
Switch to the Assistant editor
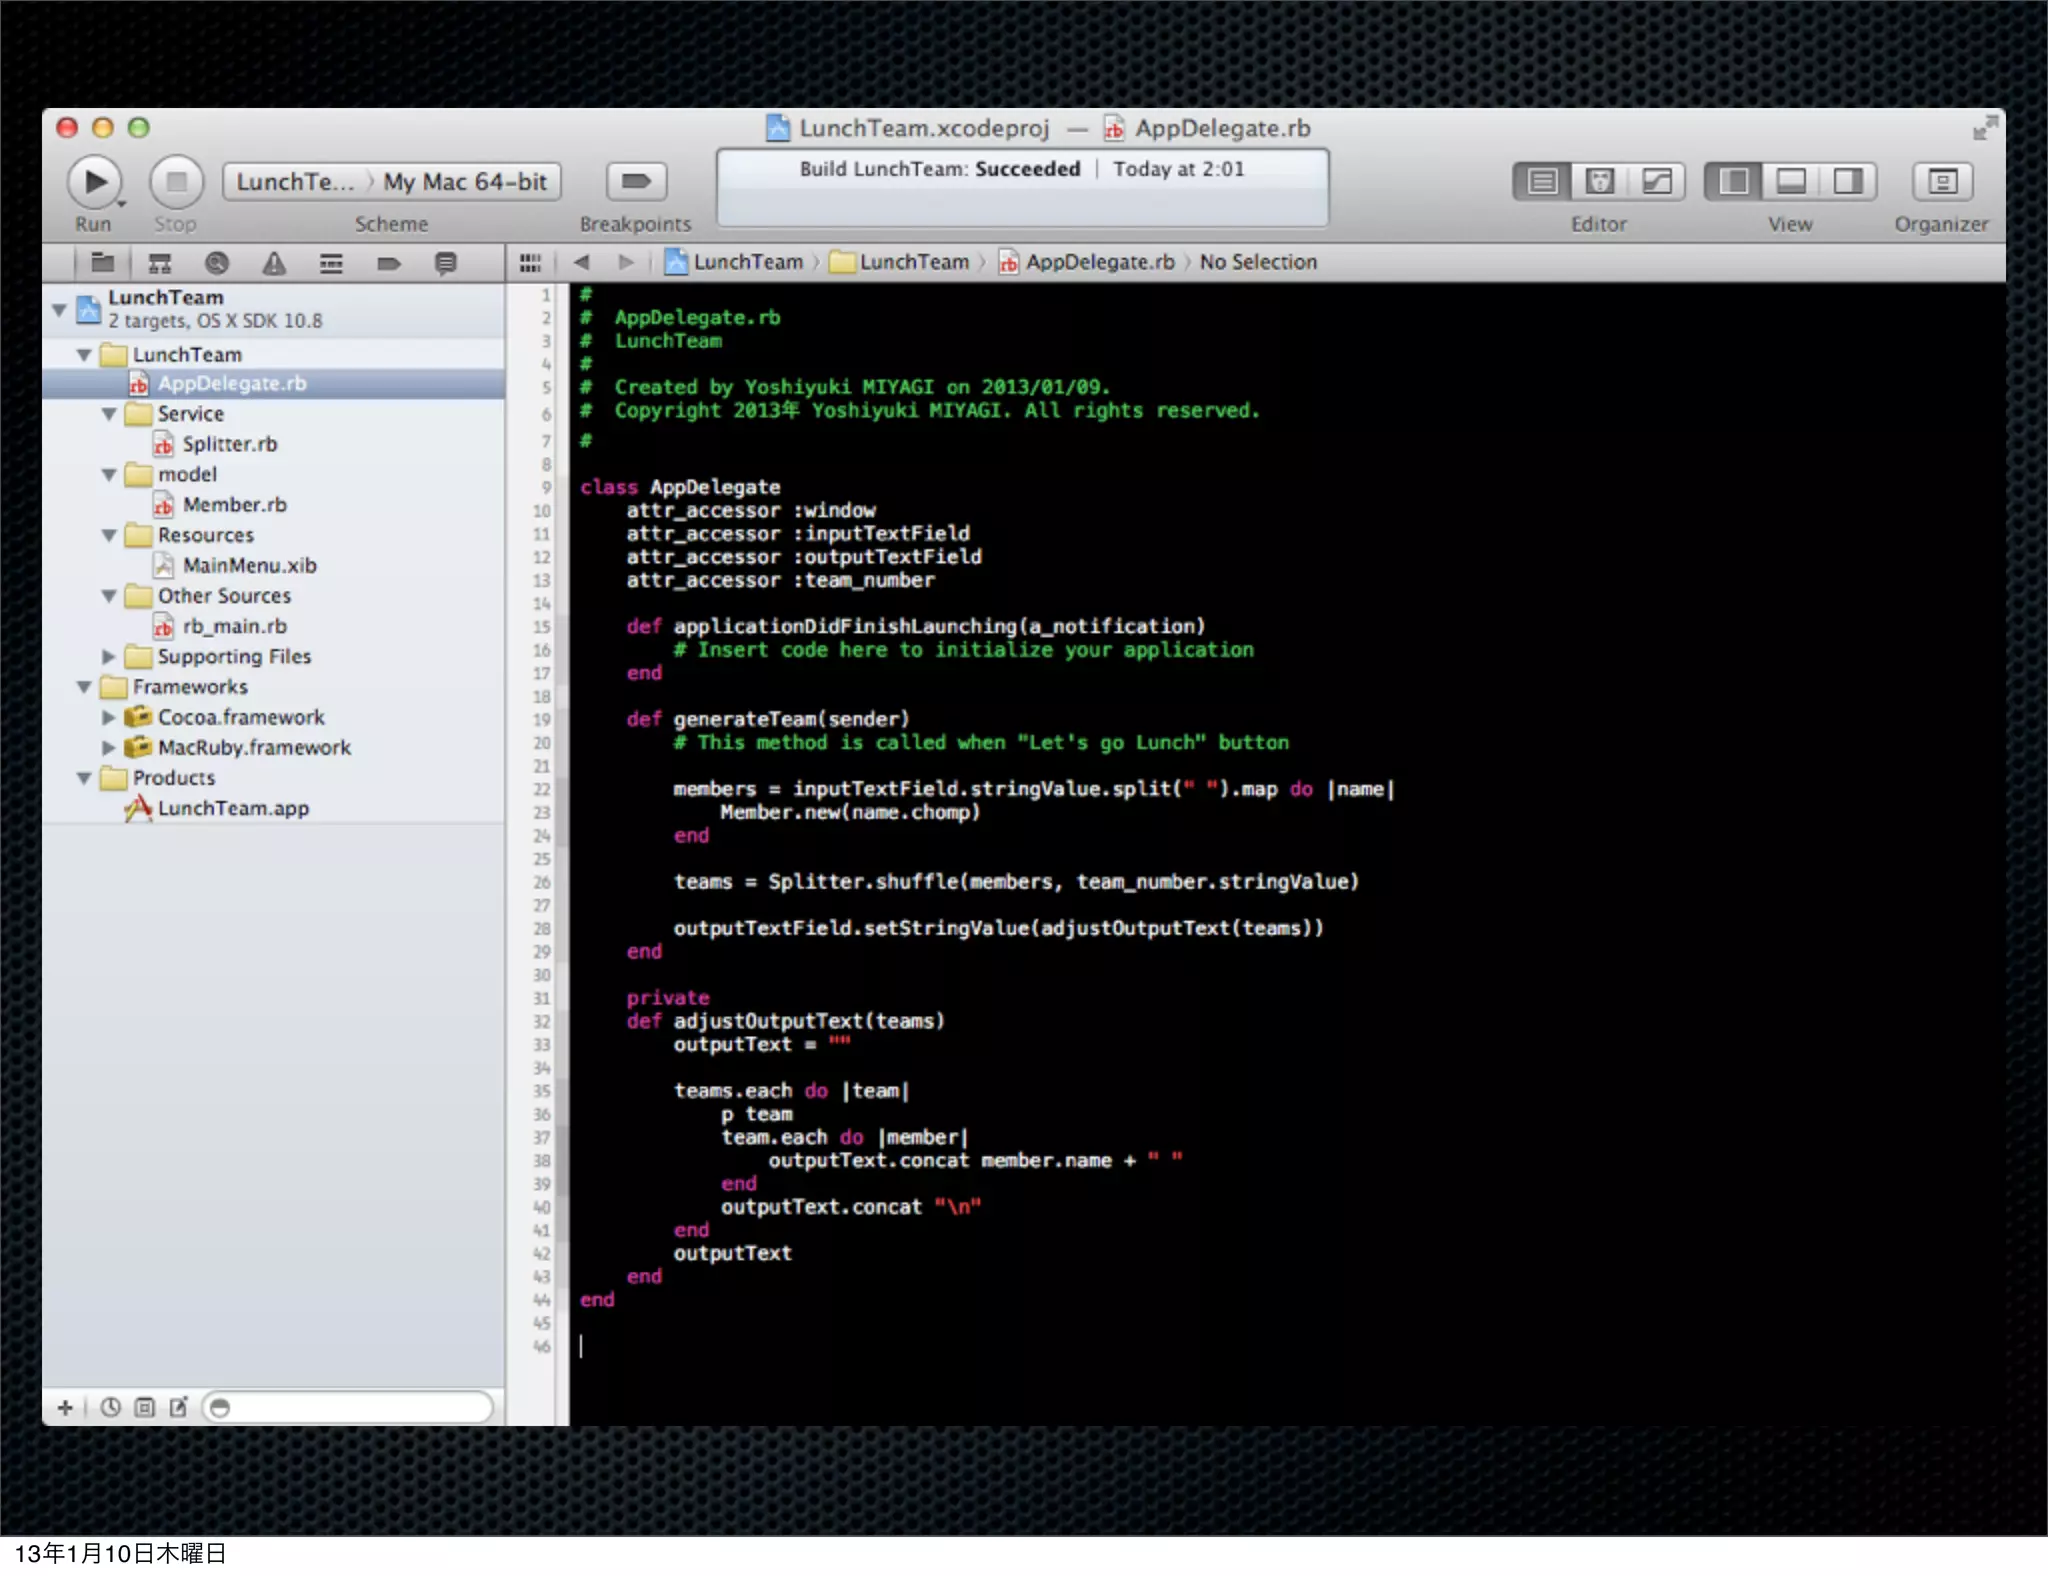[1599, 182]
